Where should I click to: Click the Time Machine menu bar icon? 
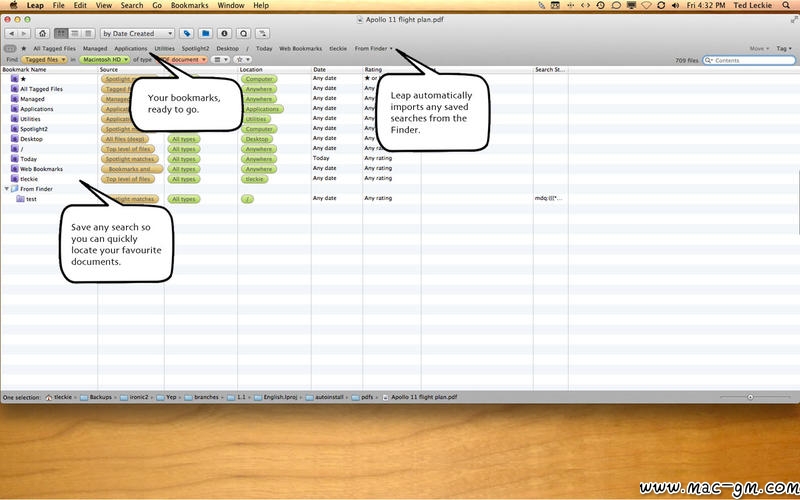pos(601,5)
